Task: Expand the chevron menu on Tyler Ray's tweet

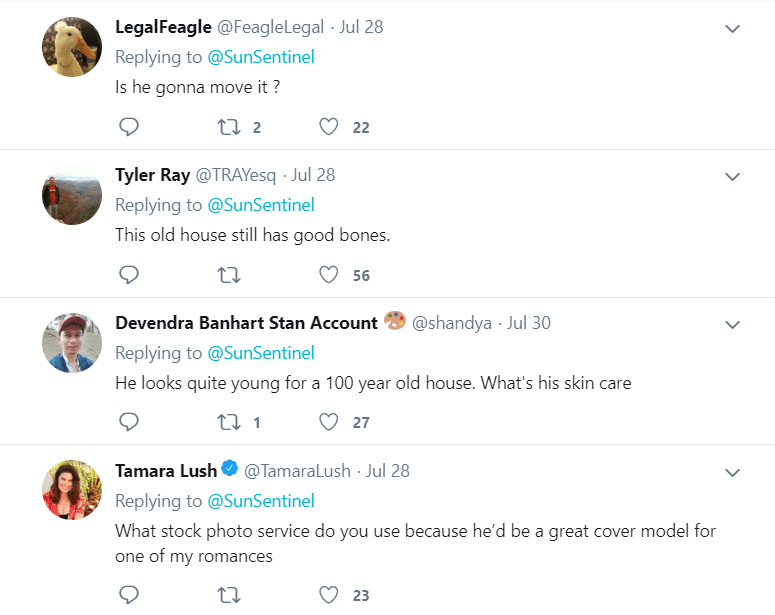Action: tap(732, 176)
